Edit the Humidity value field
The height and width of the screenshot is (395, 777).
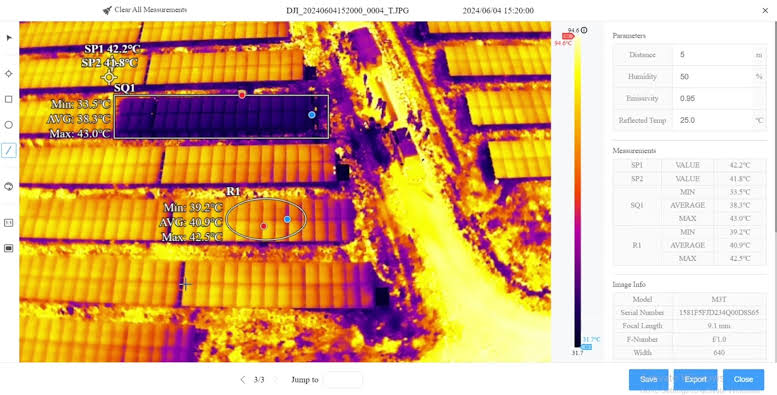713,77
